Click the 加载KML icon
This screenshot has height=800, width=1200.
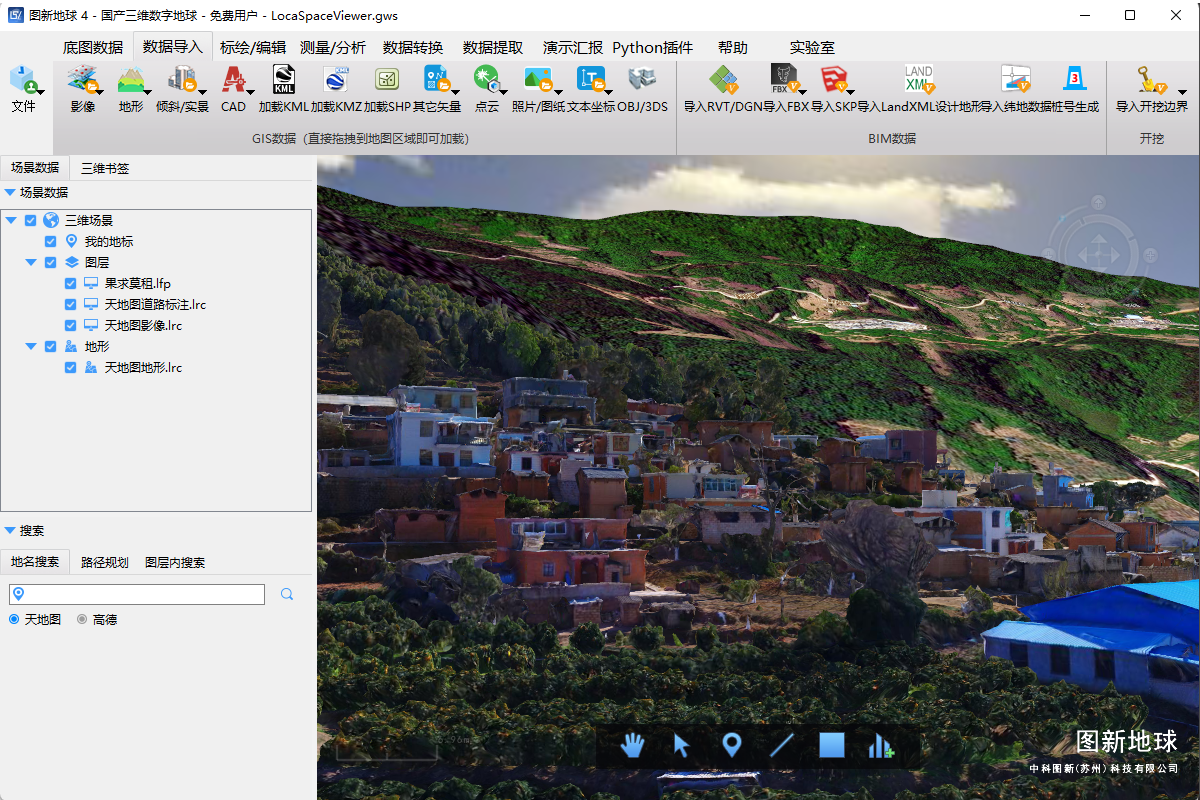284,80
